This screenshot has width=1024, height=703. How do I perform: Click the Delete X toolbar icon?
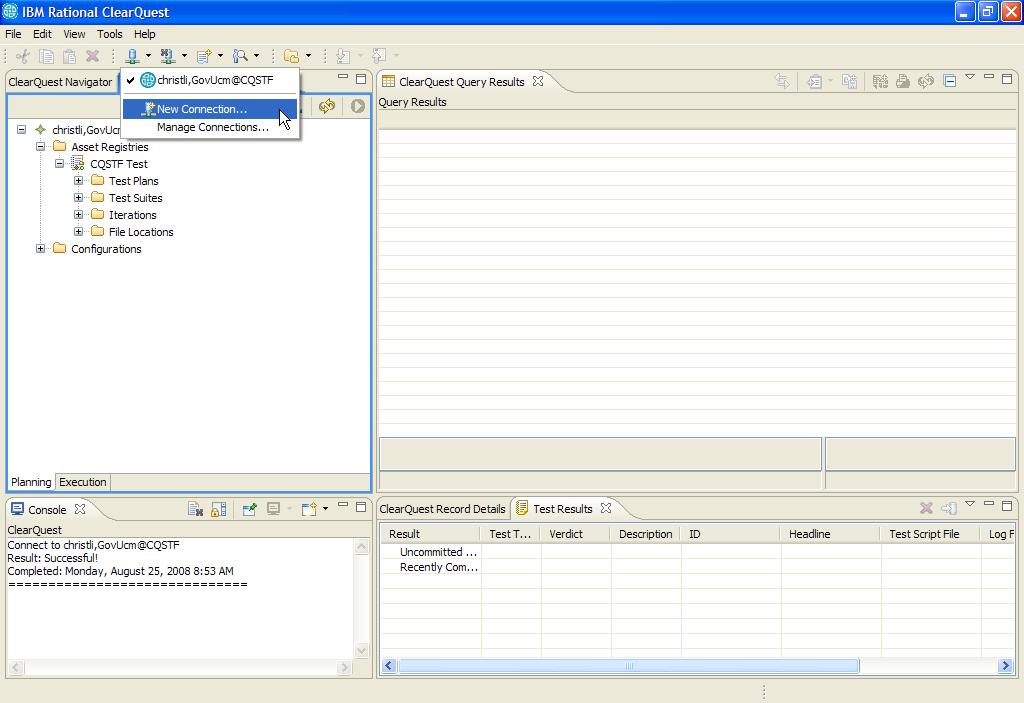(x=93, y=56)
